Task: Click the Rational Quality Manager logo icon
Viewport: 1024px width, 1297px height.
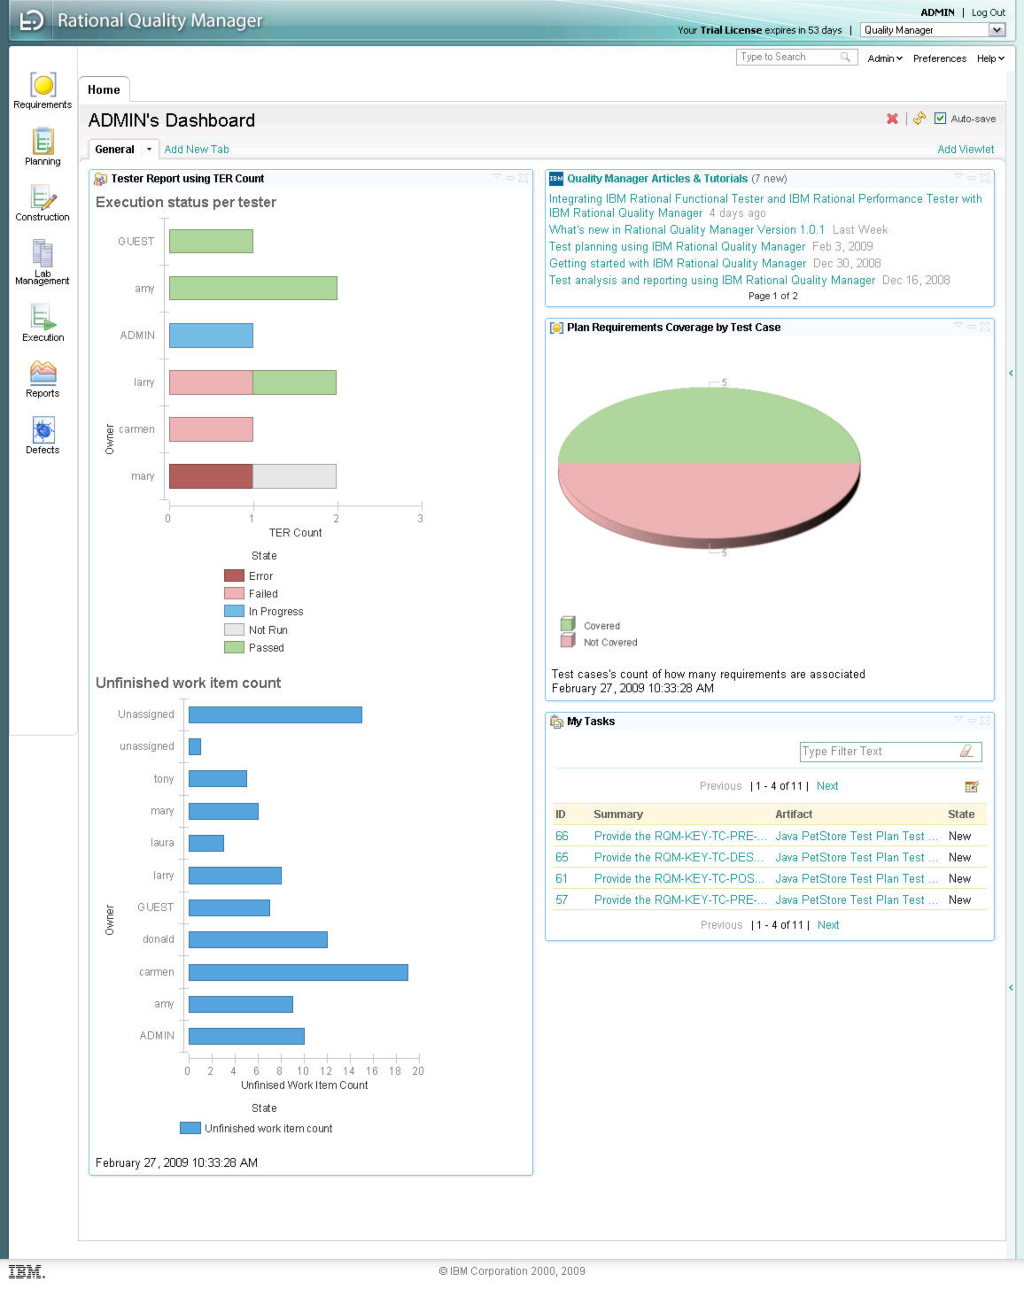Action: pyautogui.click(x=32, y=20)
